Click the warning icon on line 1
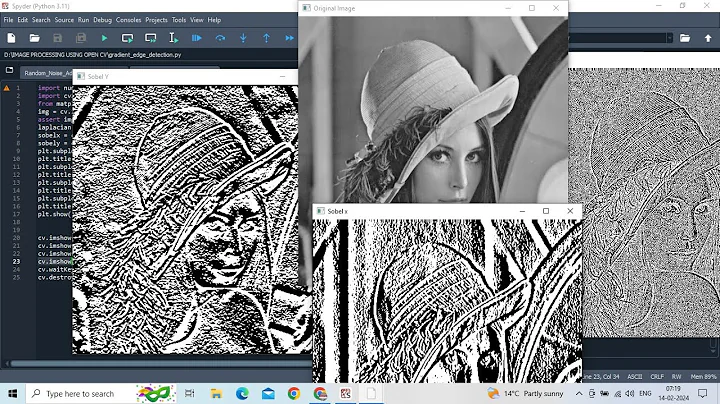Viewport: 720px width, 404px height. 6,88
